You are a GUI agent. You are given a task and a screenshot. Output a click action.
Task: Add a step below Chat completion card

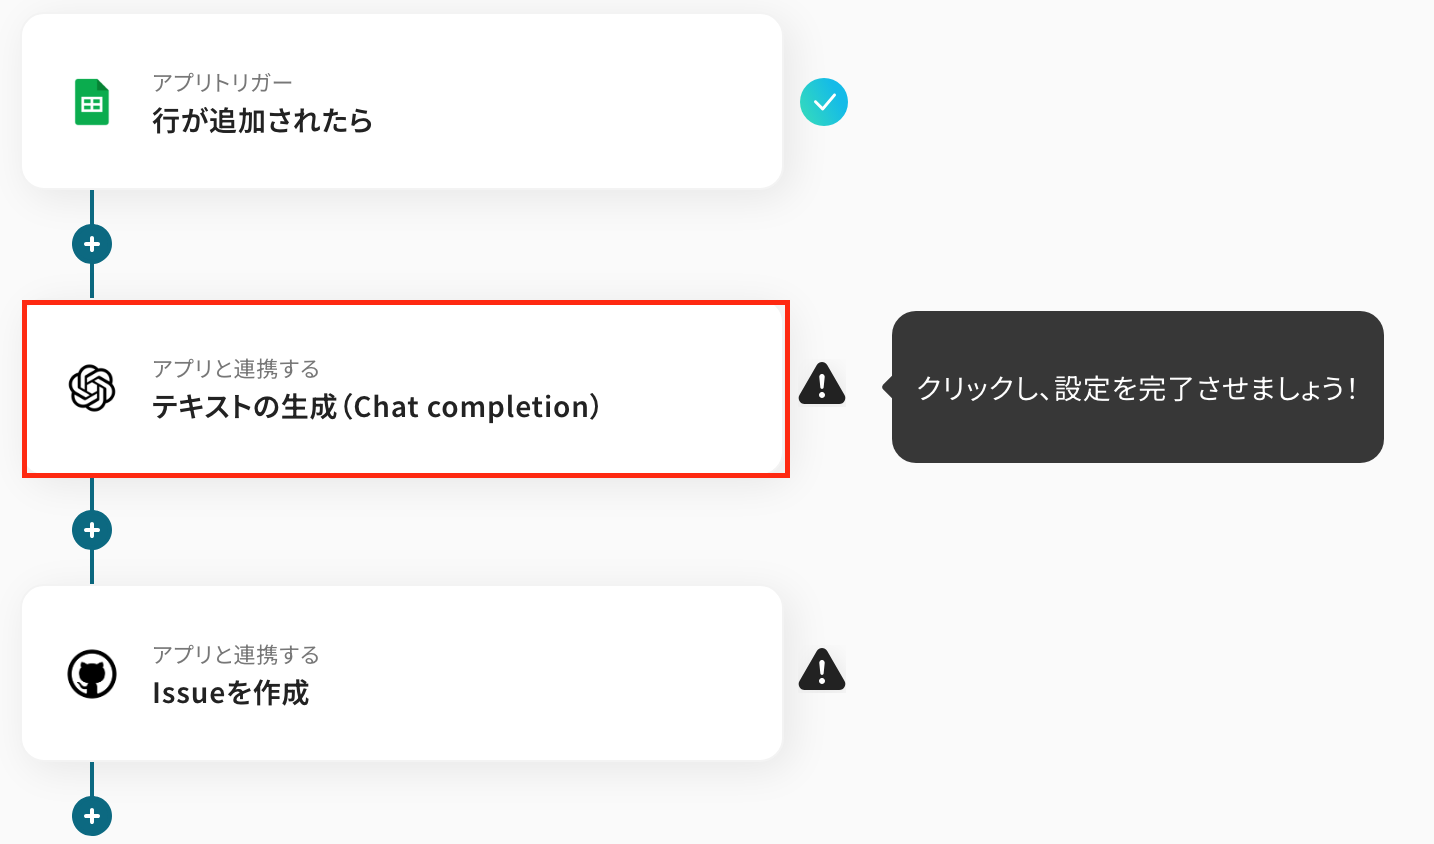coord(92,530)
